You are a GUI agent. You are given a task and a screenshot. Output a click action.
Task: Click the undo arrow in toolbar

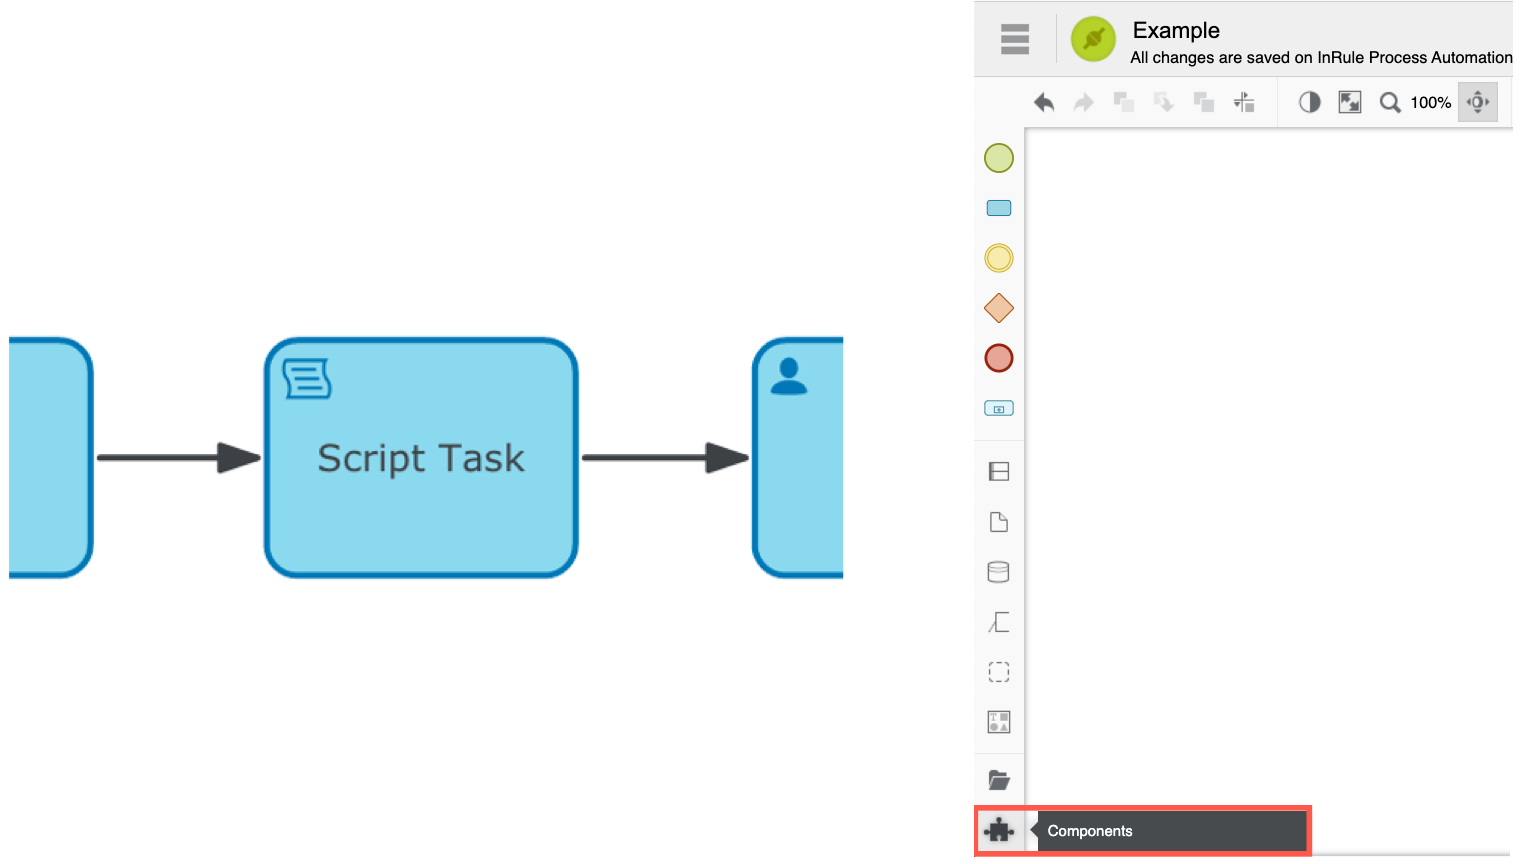coord(1044,102)
